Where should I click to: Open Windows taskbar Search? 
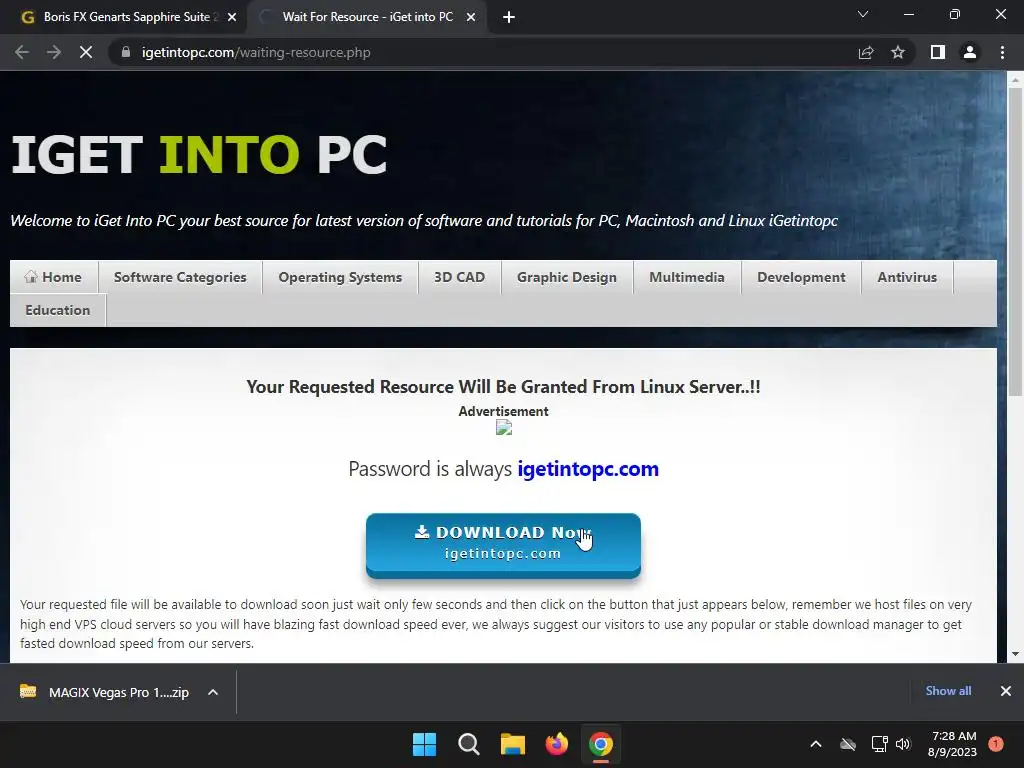[469, 744]
